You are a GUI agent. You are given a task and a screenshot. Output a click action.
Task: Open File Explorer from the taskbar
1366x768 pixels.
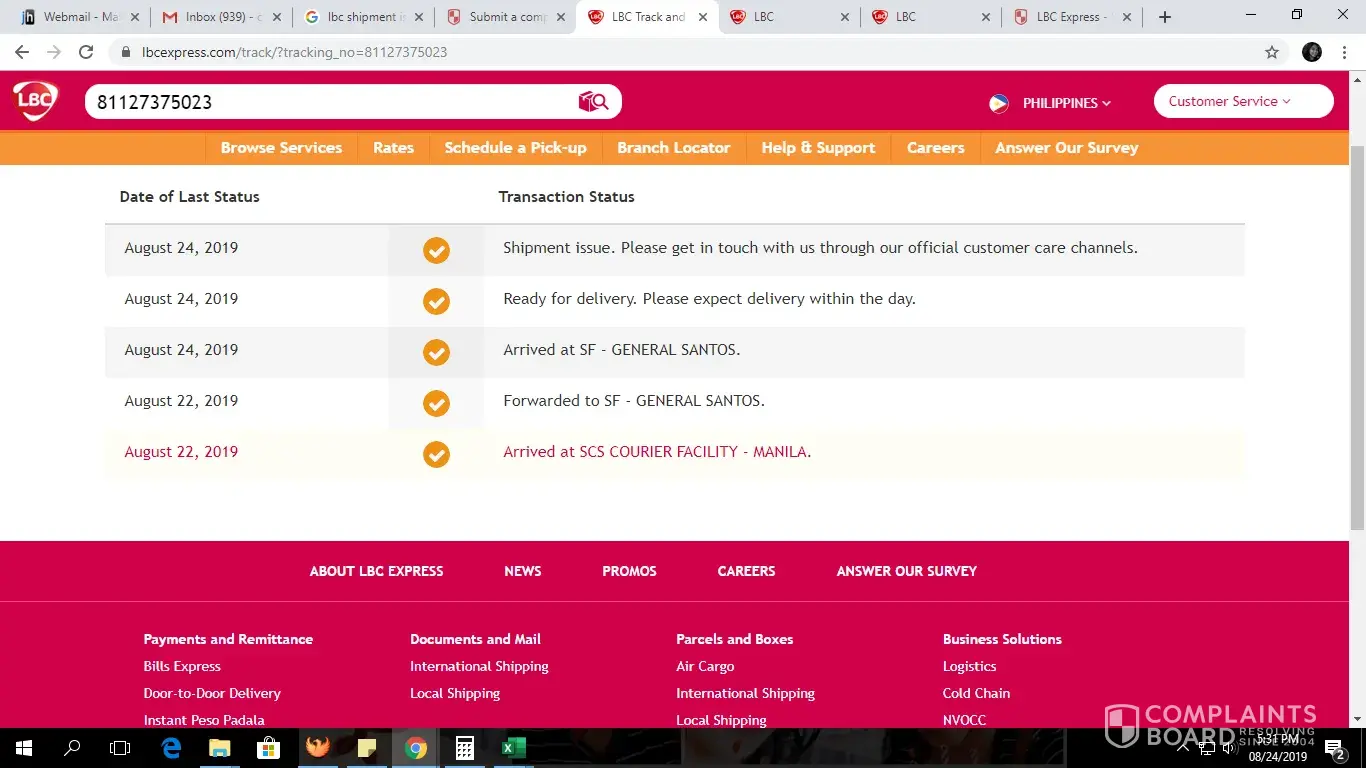[x=220, y=748]
